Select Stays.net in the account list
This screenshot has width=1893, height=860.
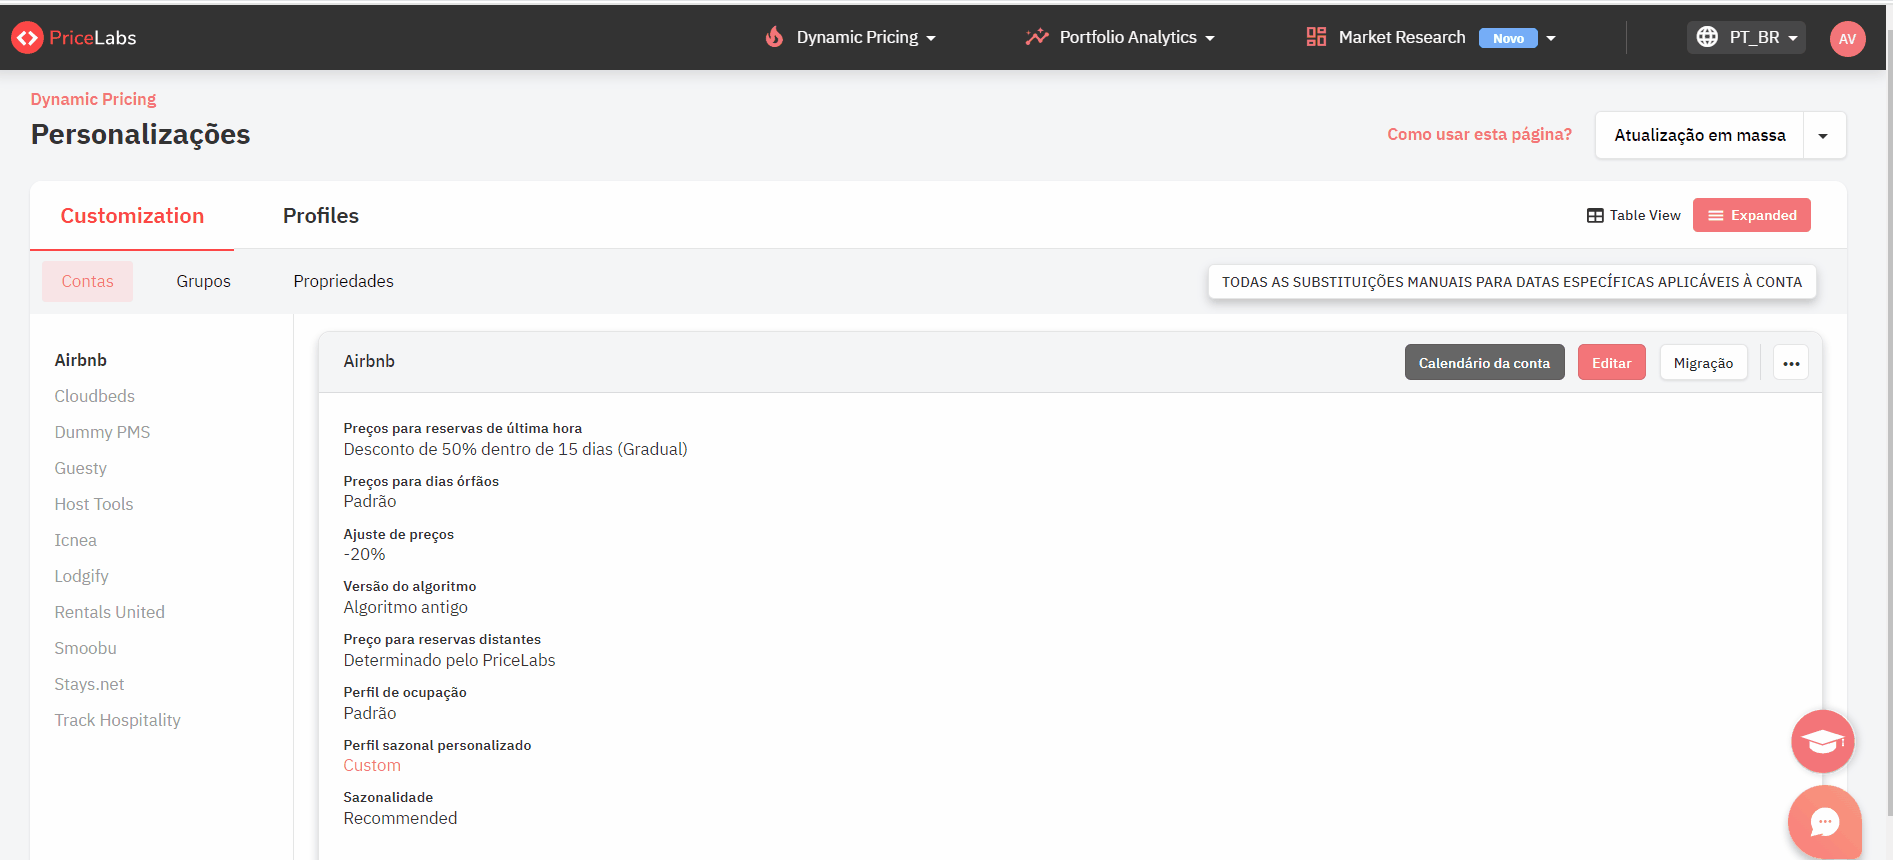90,684
